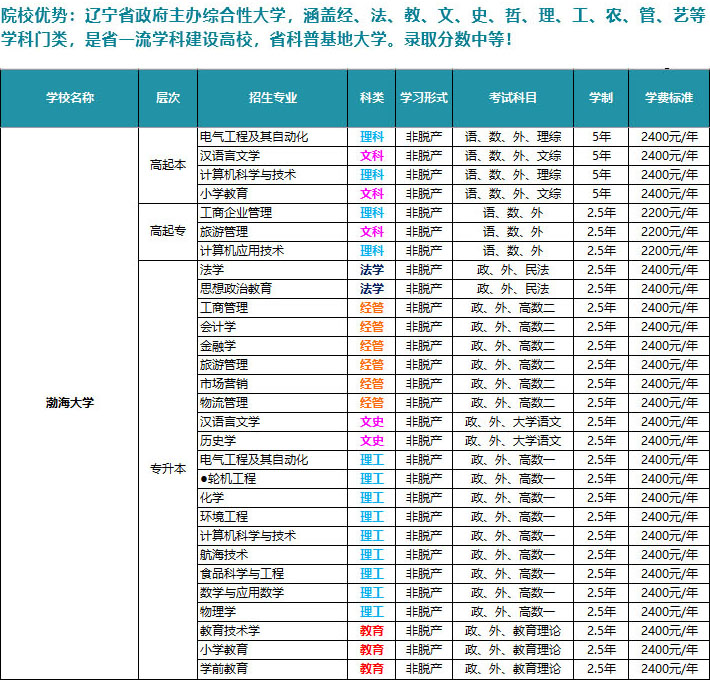The image size is (710, 680).
Task: Select the 专升本 level cell
Action: pos(168,469)
